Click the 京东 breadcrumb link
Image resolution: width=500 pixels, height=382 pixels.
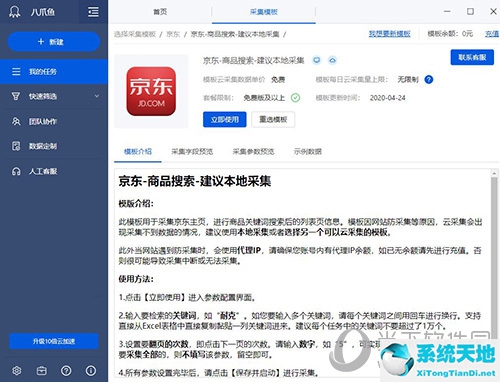coord(173,34)
